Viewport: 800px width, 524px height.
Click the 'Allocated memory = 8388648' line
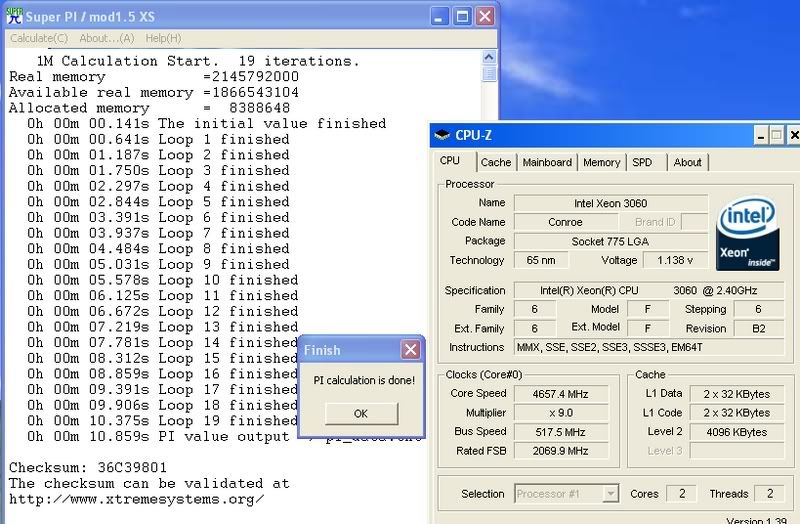point(149,108)
